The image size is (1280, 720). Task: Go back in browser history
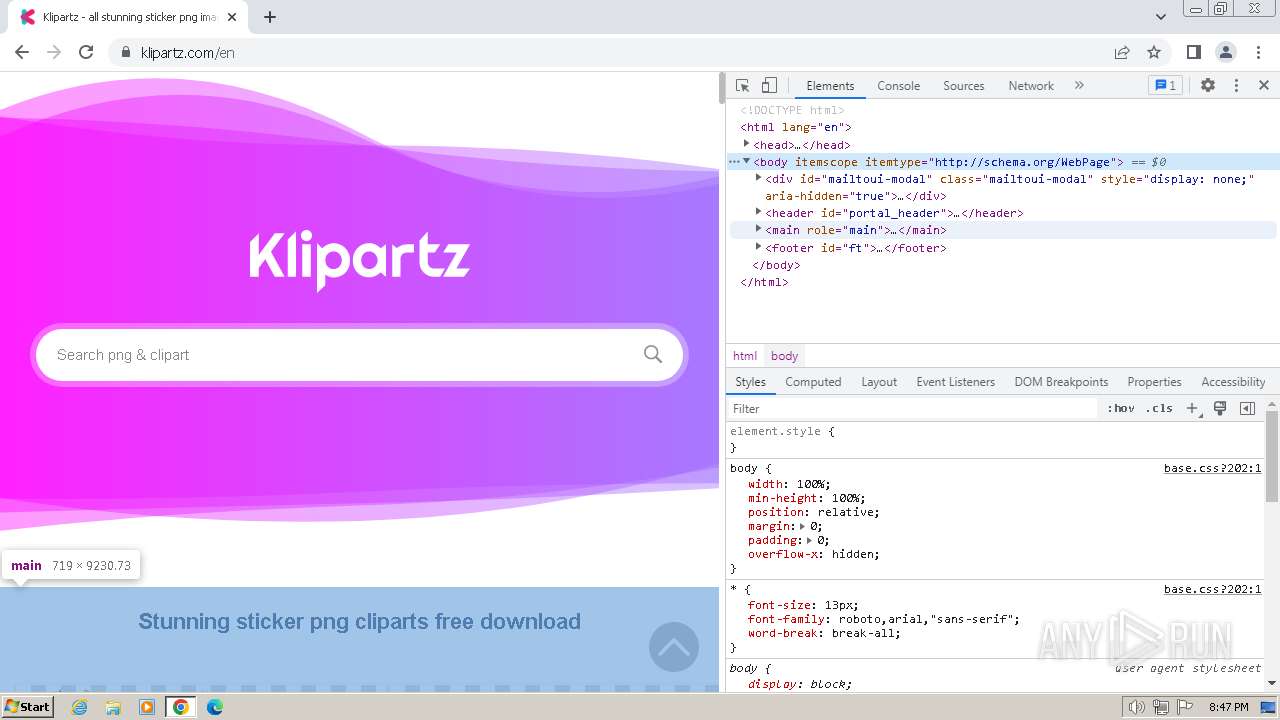(x=22, y=52)
